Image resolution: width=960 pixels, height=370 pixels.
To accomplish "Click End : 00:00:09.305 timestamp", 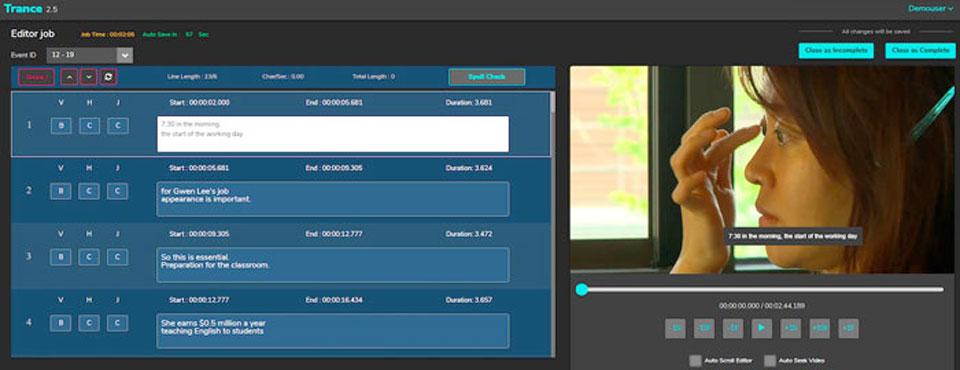I will coord(334,168).
